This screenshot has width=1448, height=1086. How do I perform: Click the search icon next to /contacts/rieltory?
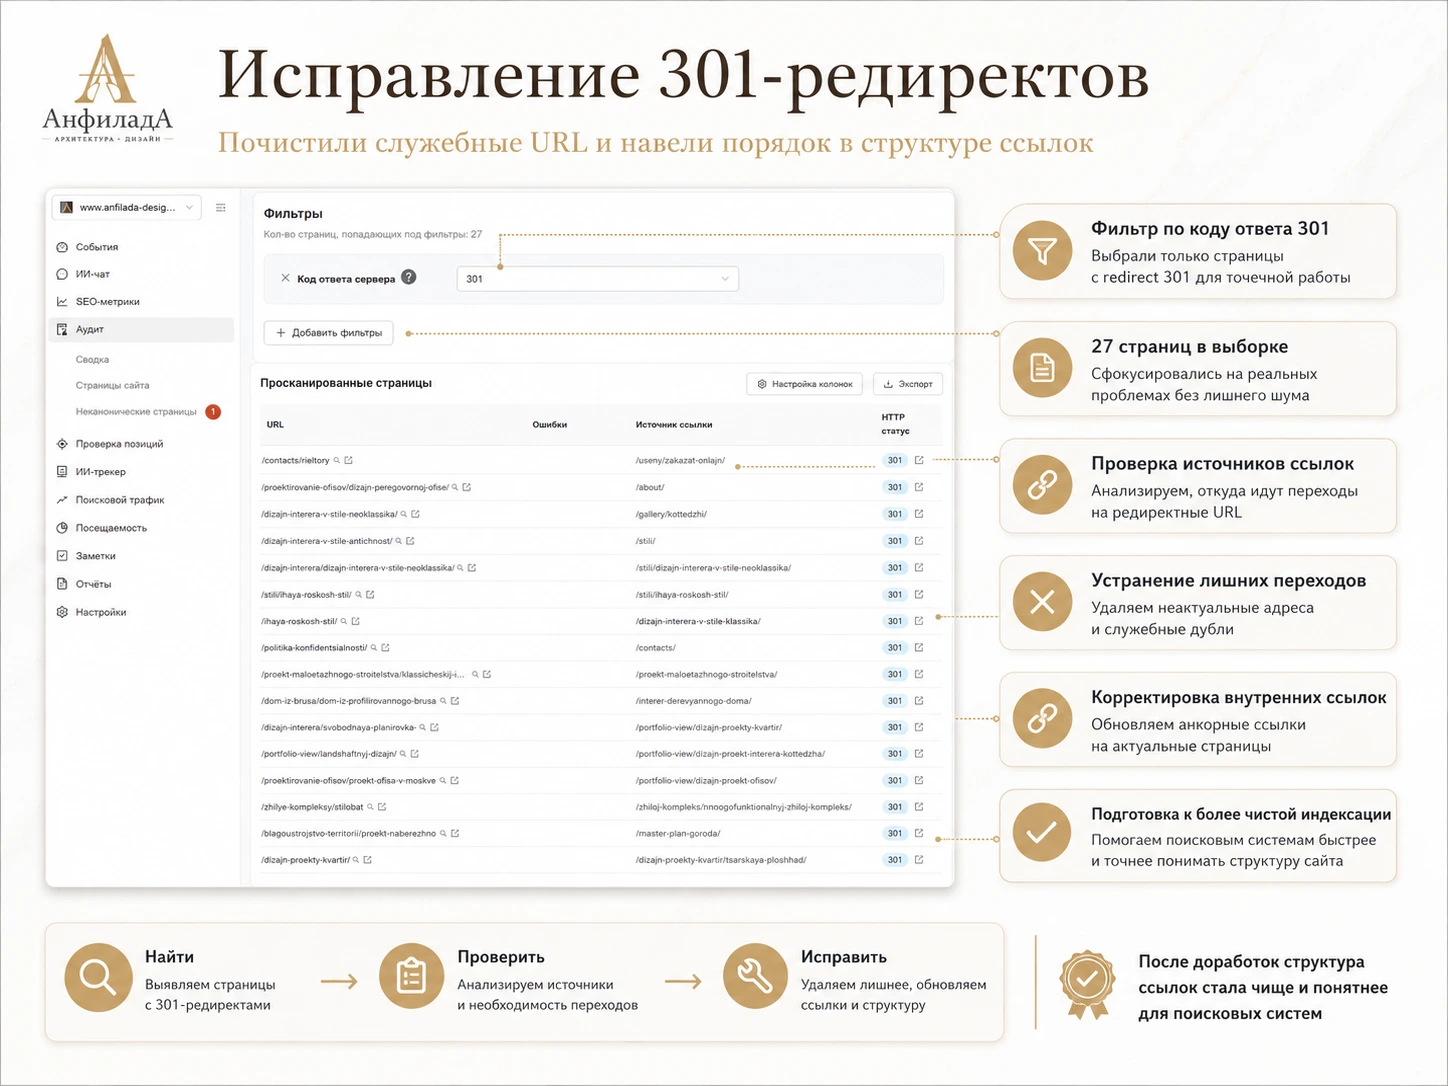pyautogui.click(x=337, y=461)
